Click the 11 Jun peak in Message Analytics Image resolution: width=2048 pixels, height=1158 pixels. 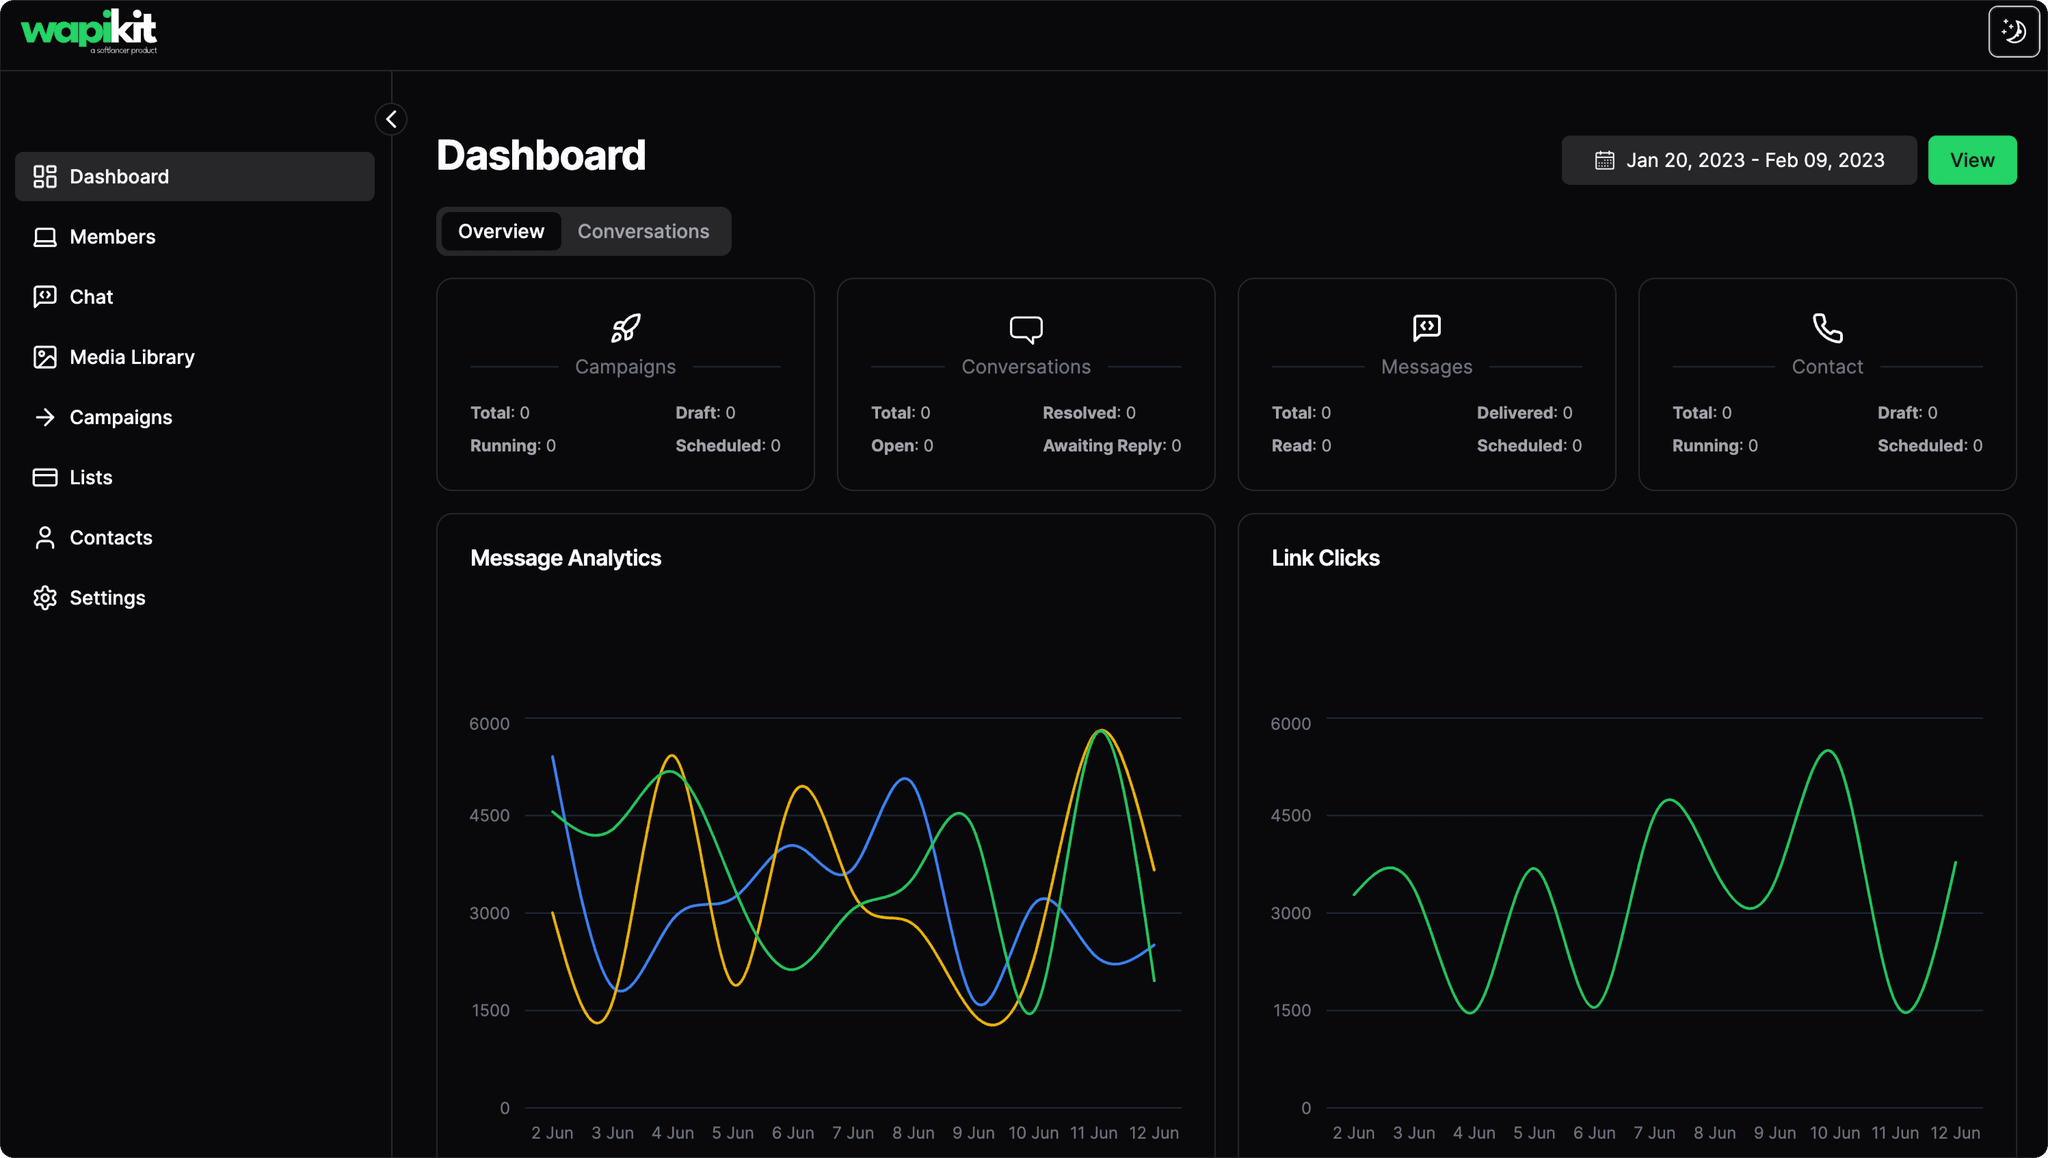pyautogui.click(x=1101, y=731)
